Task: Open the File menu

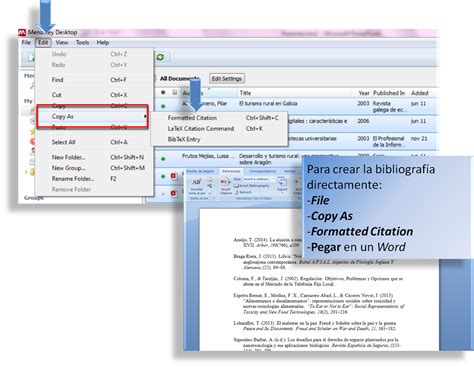Action: click(x=26, y=43)
